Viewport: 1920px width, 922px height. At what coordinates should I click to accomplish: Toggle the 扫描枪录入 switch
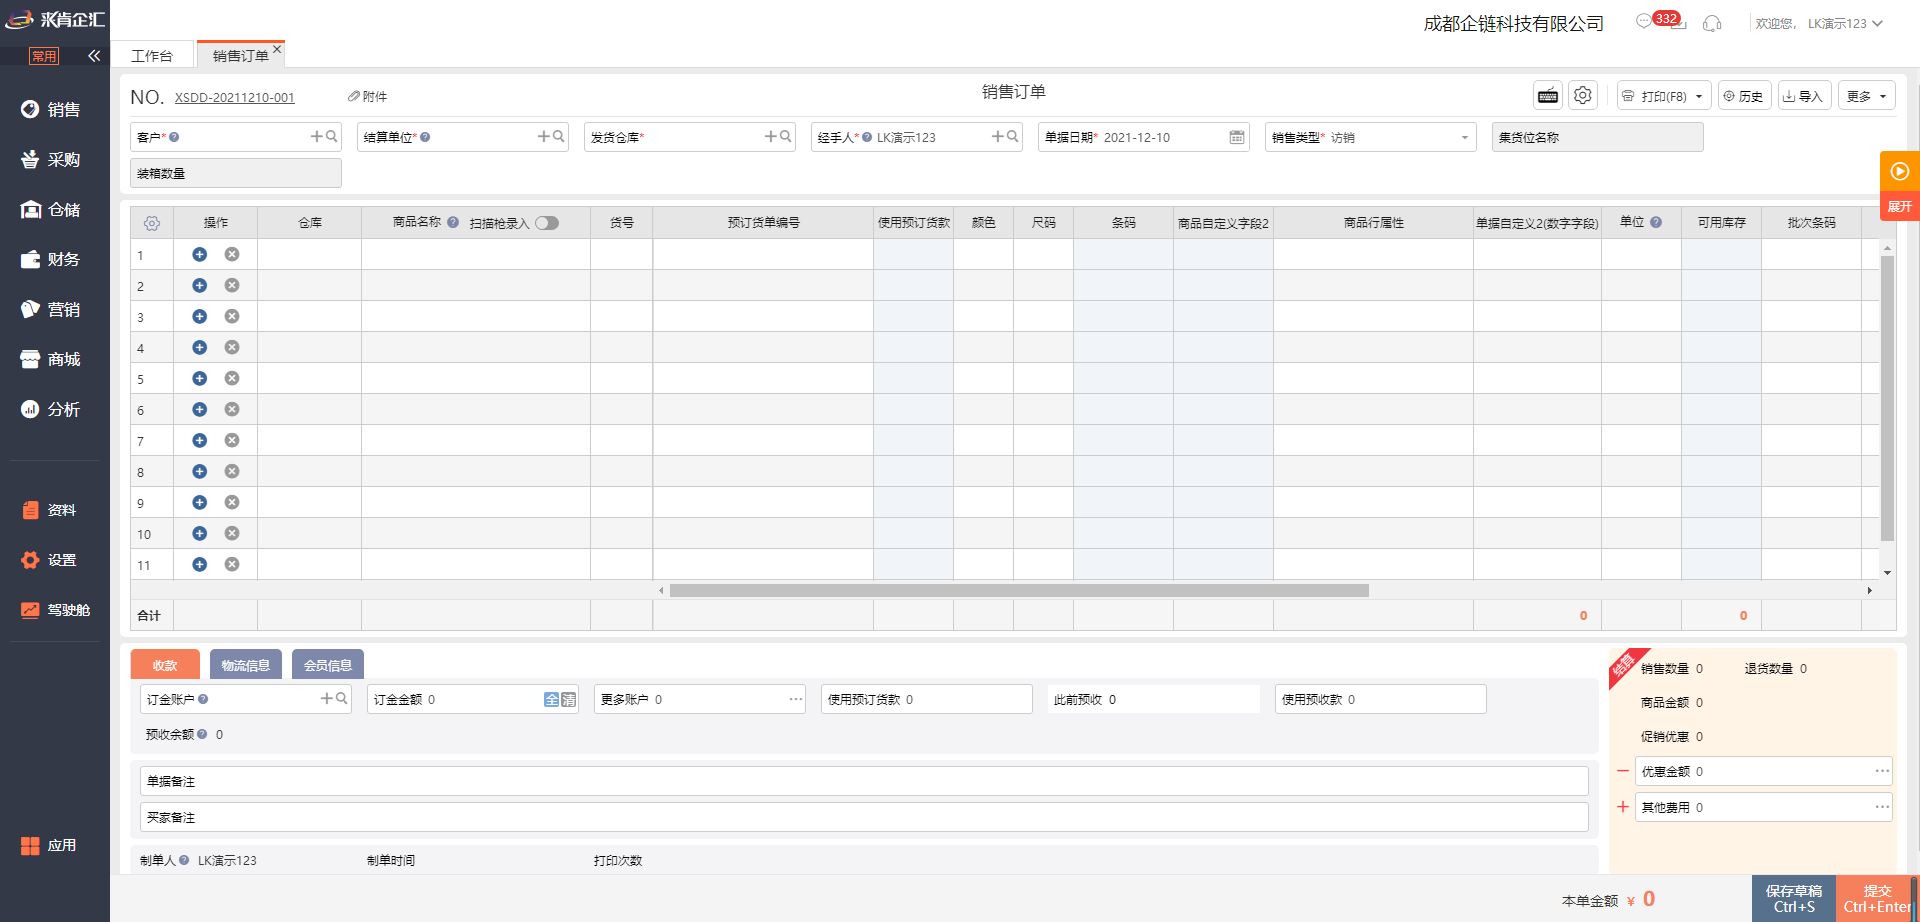click(x=547, y=223)
